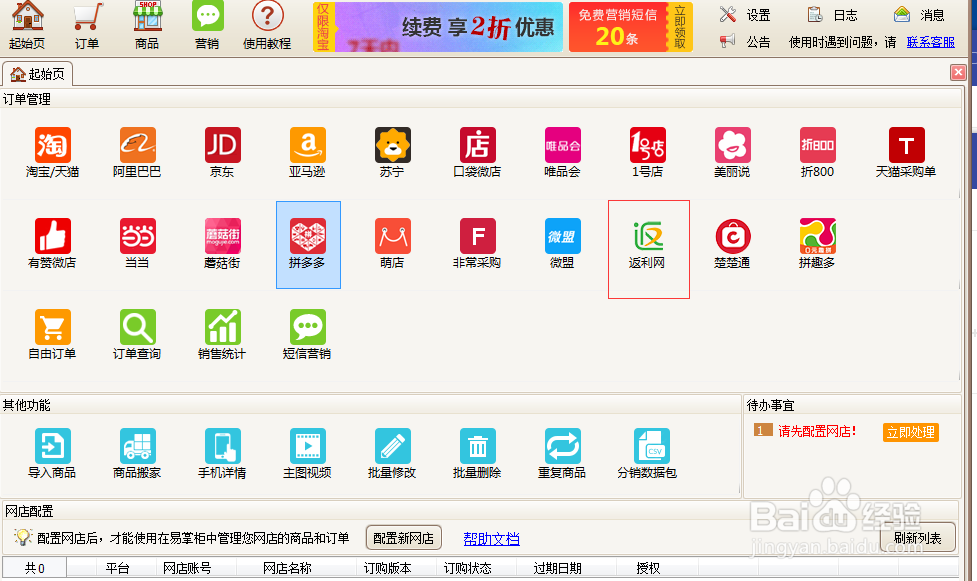The width and height of the screenshot is (977, 581).
Task: Select the 拼趣多 icon
Action: (817, 244)
